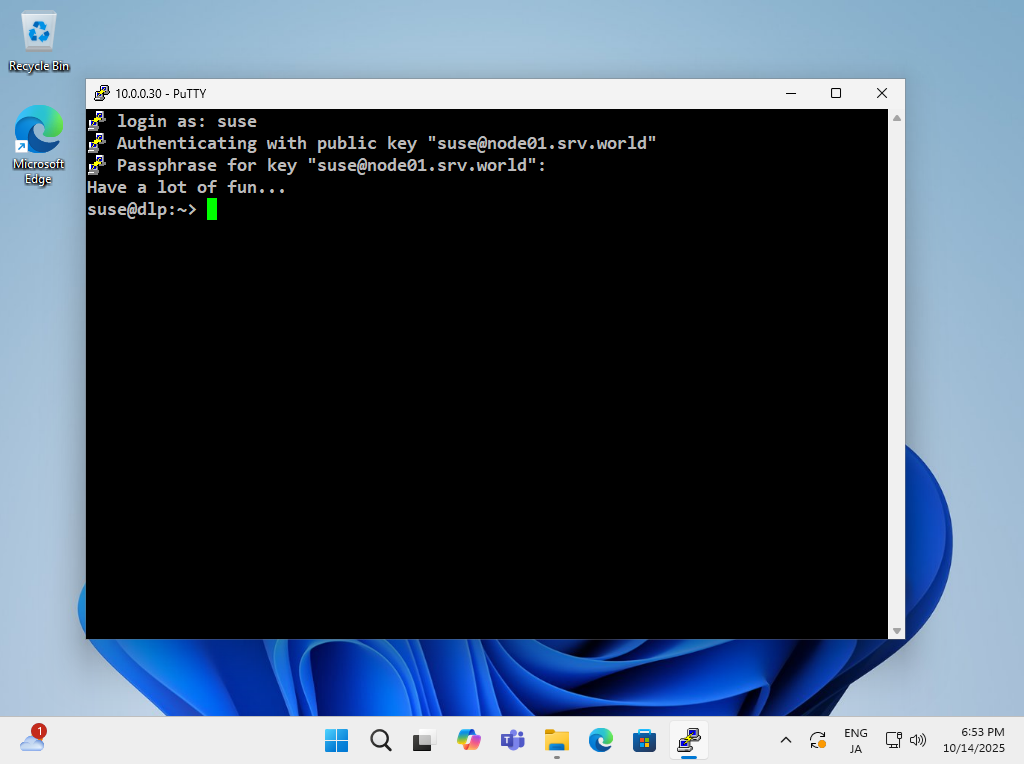Screen dimensions: 1024x764
Task: Open the network status tray icon
Action: pyautogui.click(x=894, y=740)
